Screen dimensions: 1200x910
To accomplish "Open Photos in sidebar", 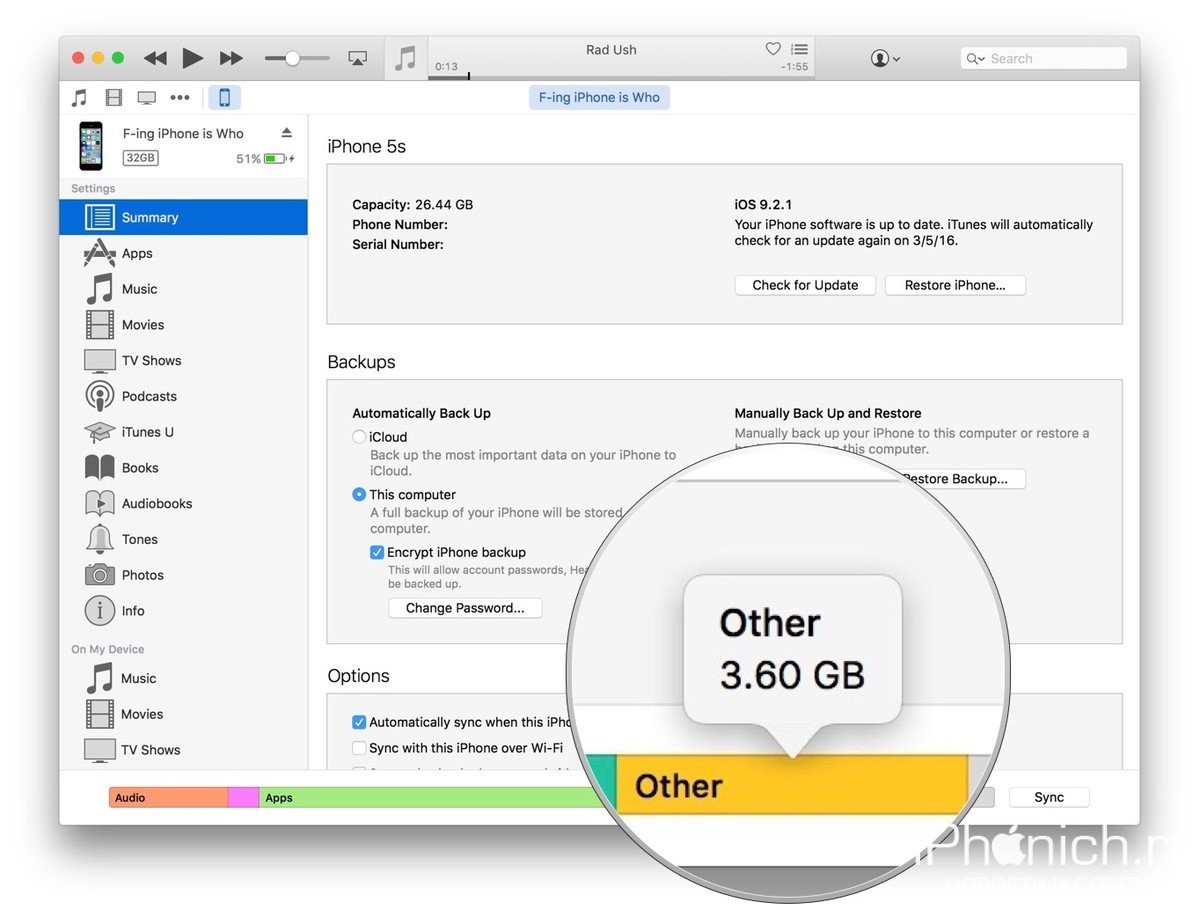I will (x=183, y=575).
